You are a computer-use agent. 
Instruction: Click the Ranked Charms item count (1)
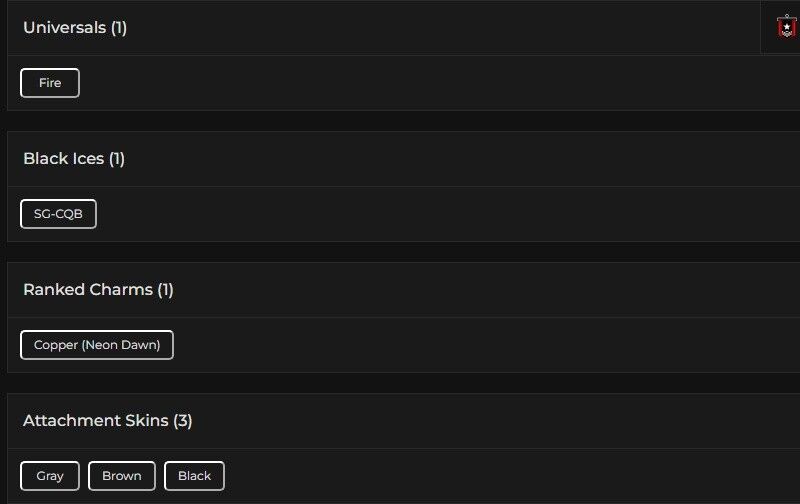(165, 290)
